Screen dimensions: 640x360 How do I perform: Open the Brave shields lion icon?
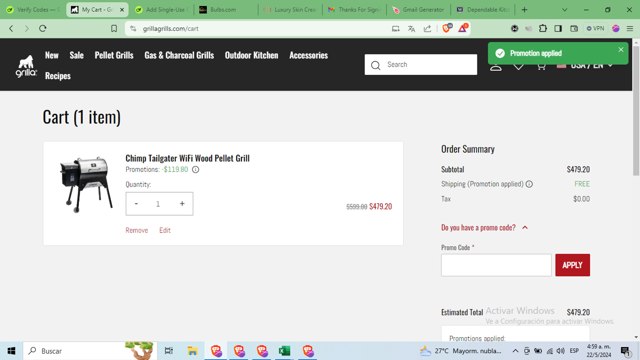[447, 28]
